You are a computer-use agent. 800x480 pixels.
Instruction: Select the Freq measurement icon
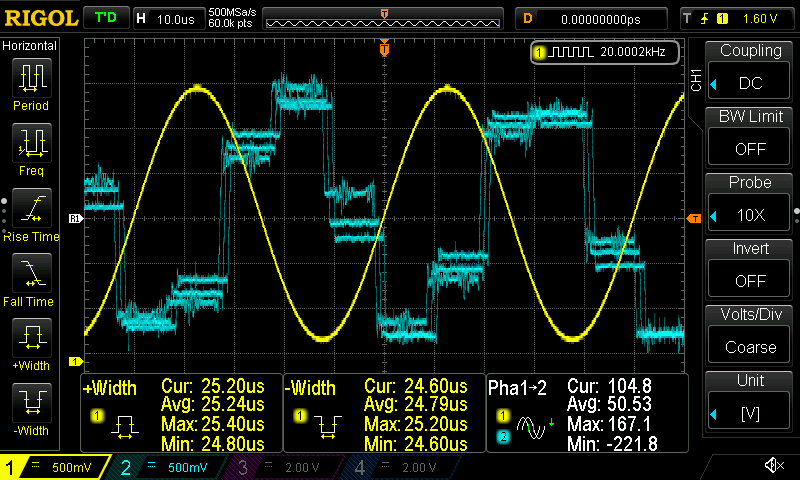pyautogui.click(x=31, y=143)
